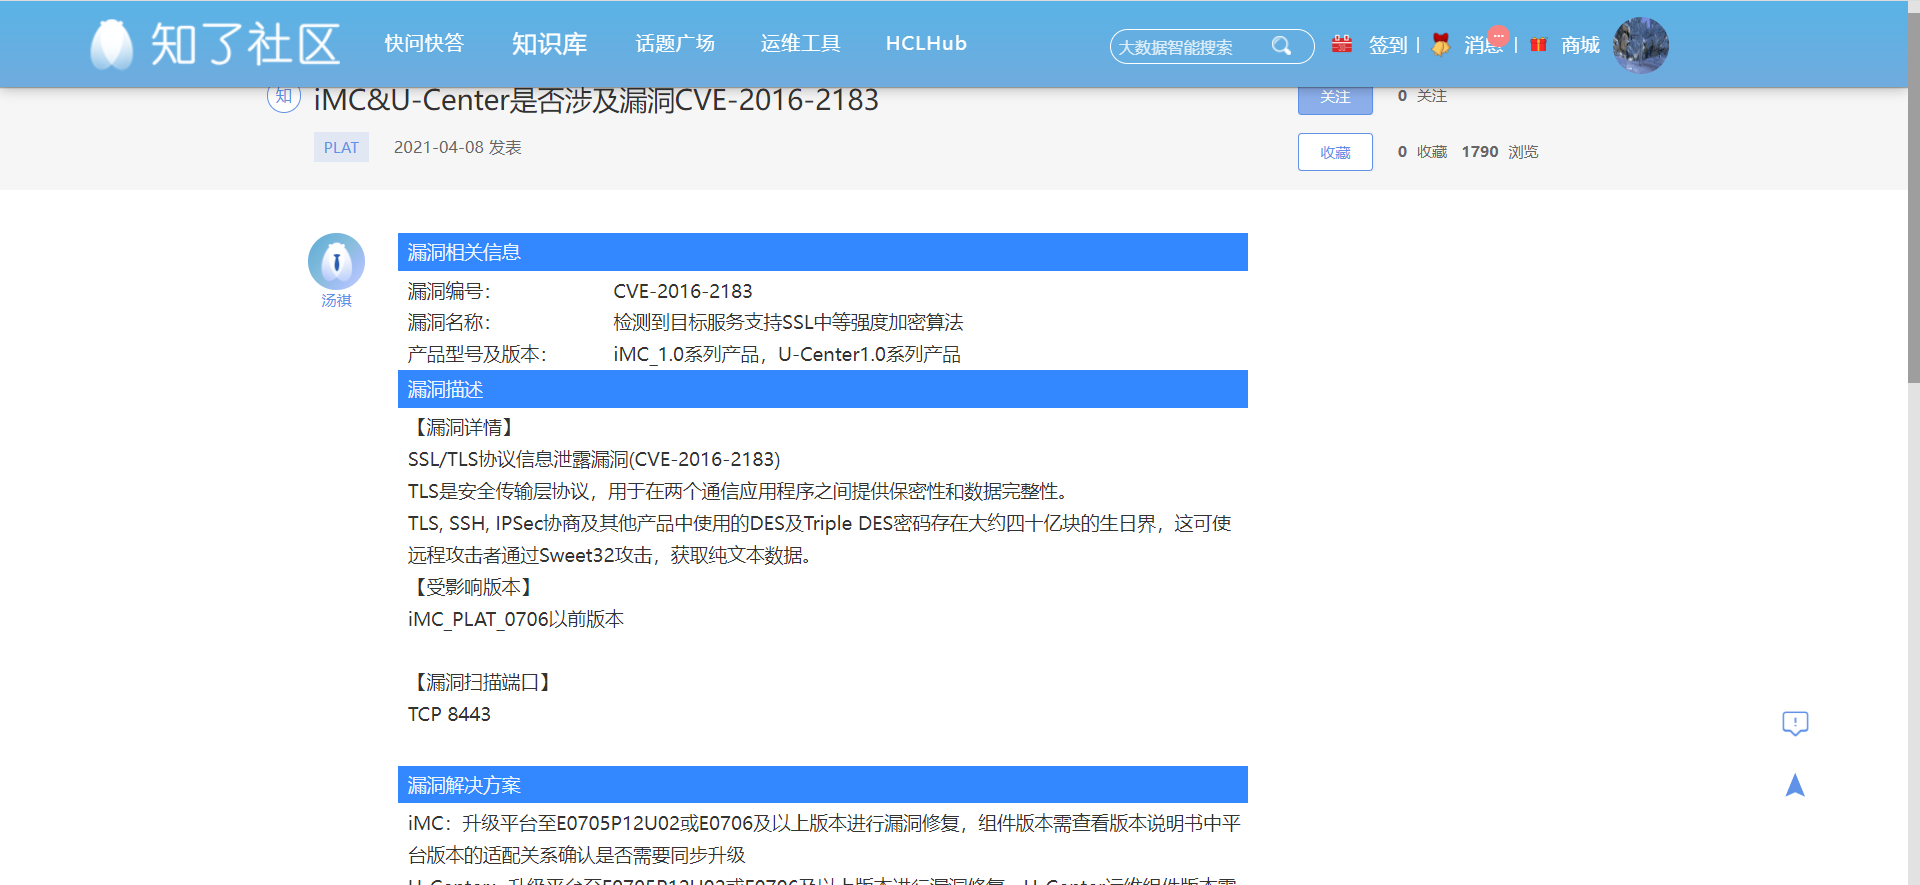Click the 漏洞编号: label
The height and width of the screenshot is (885, 1920).
coord(449,291)
